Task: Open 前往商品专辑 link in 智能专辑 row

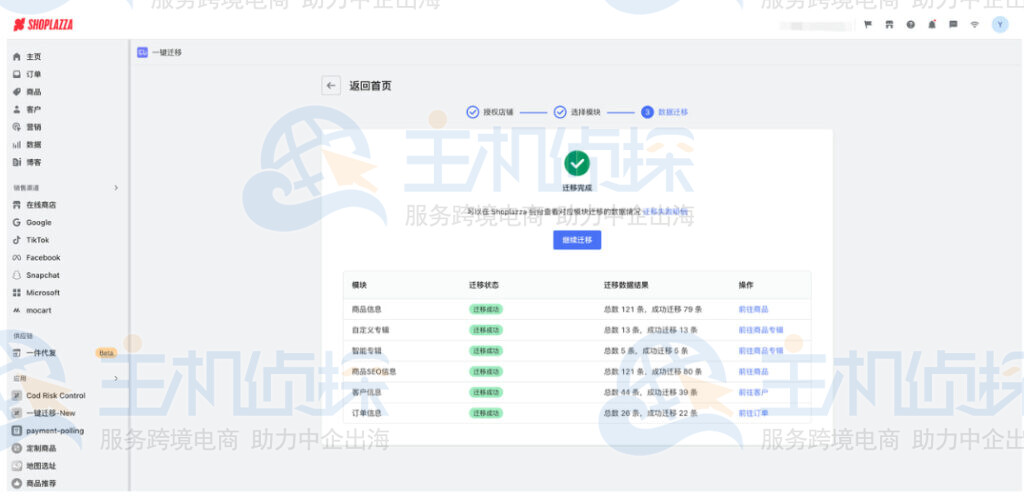Action: click(x=760, y=351)
